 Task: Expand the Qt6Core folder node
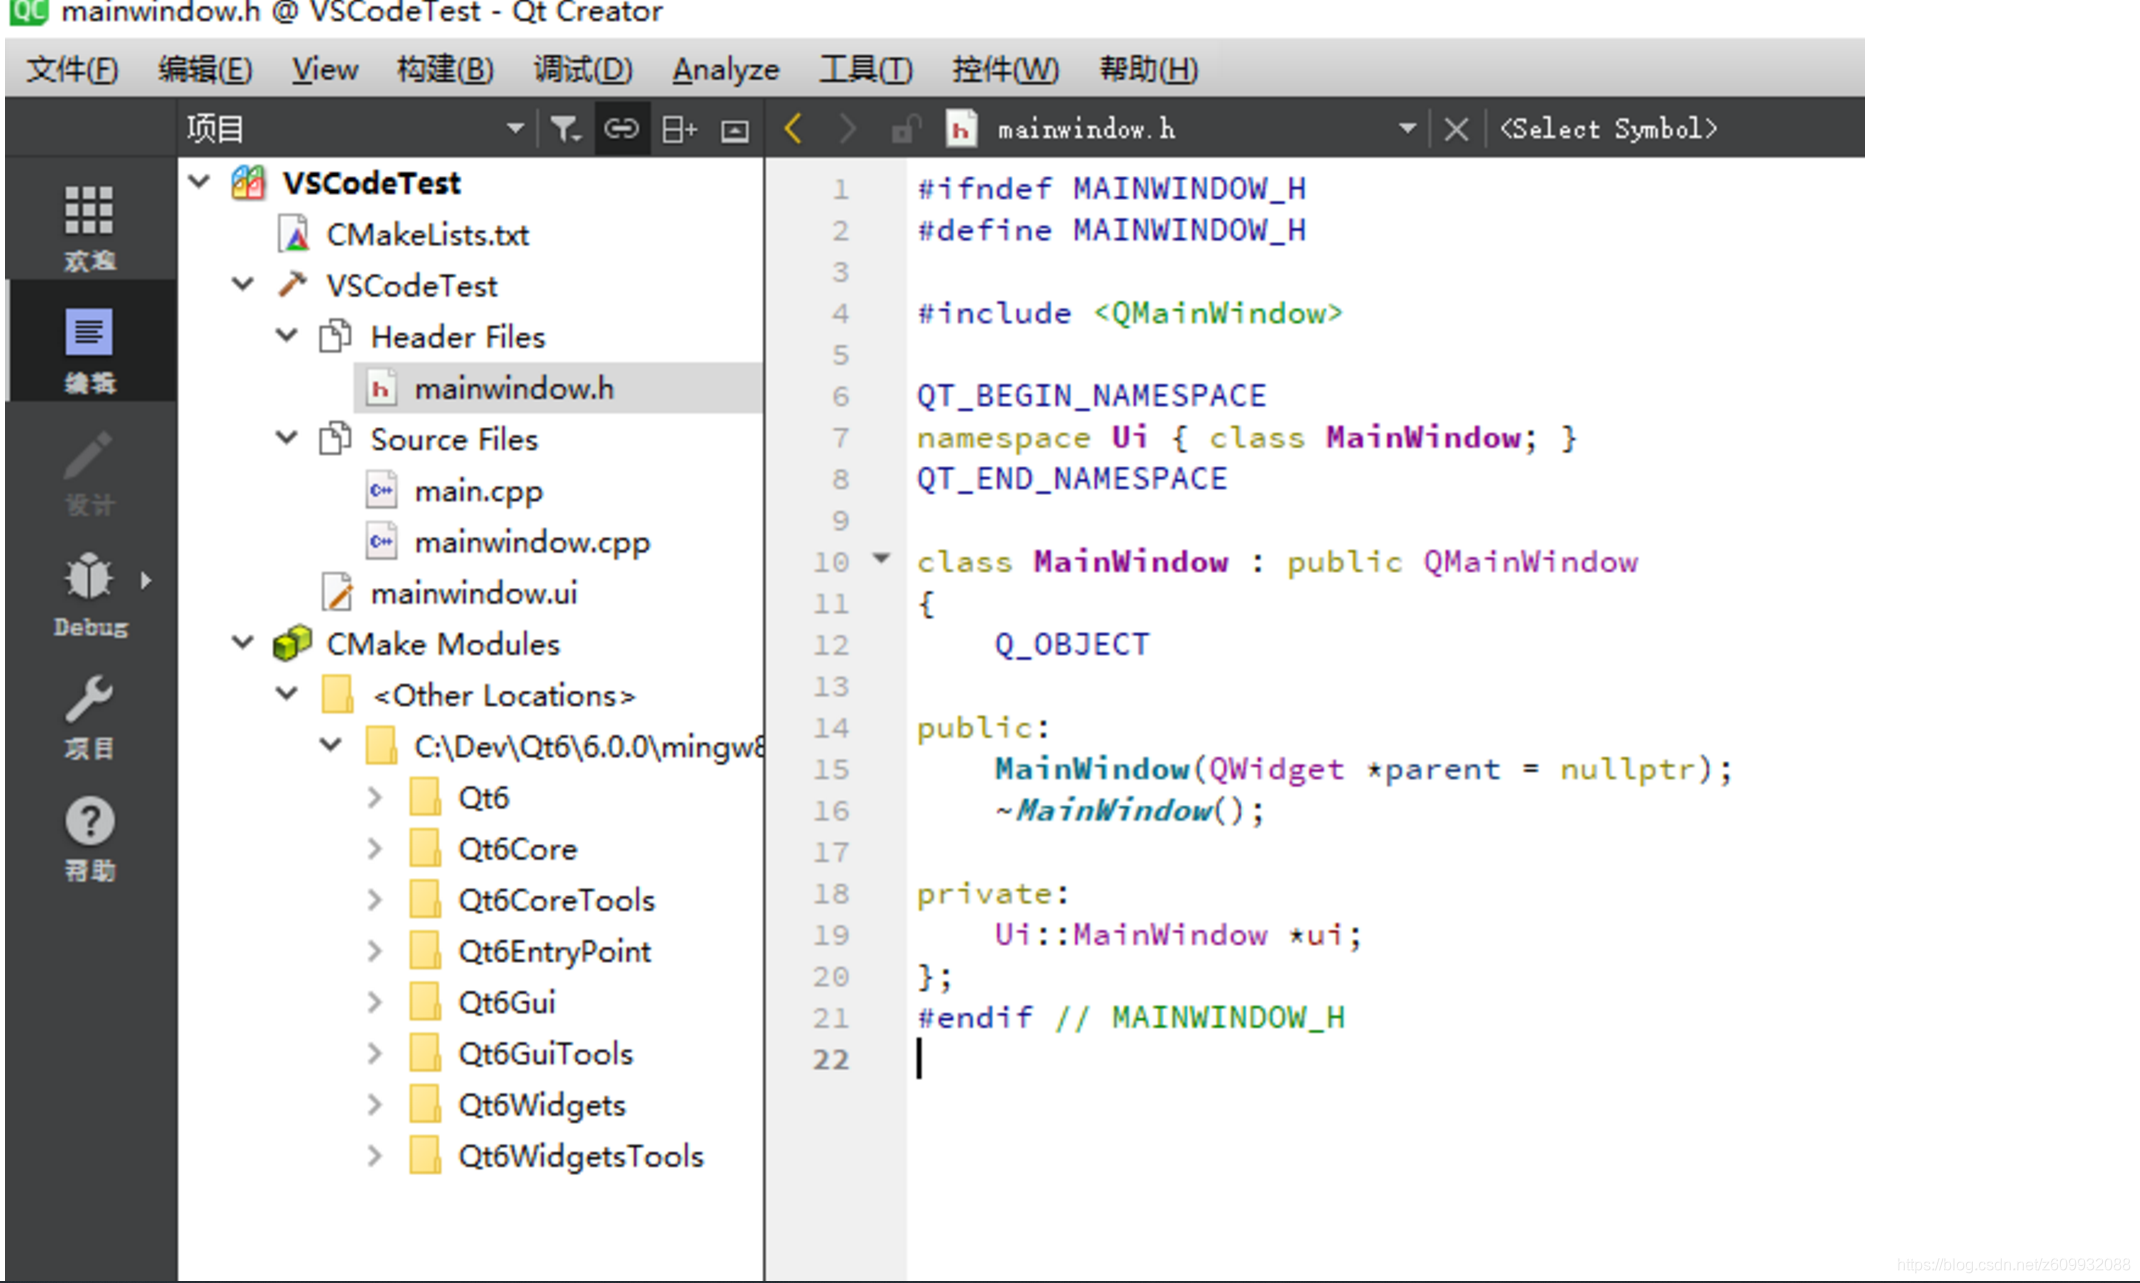(375, 848)
